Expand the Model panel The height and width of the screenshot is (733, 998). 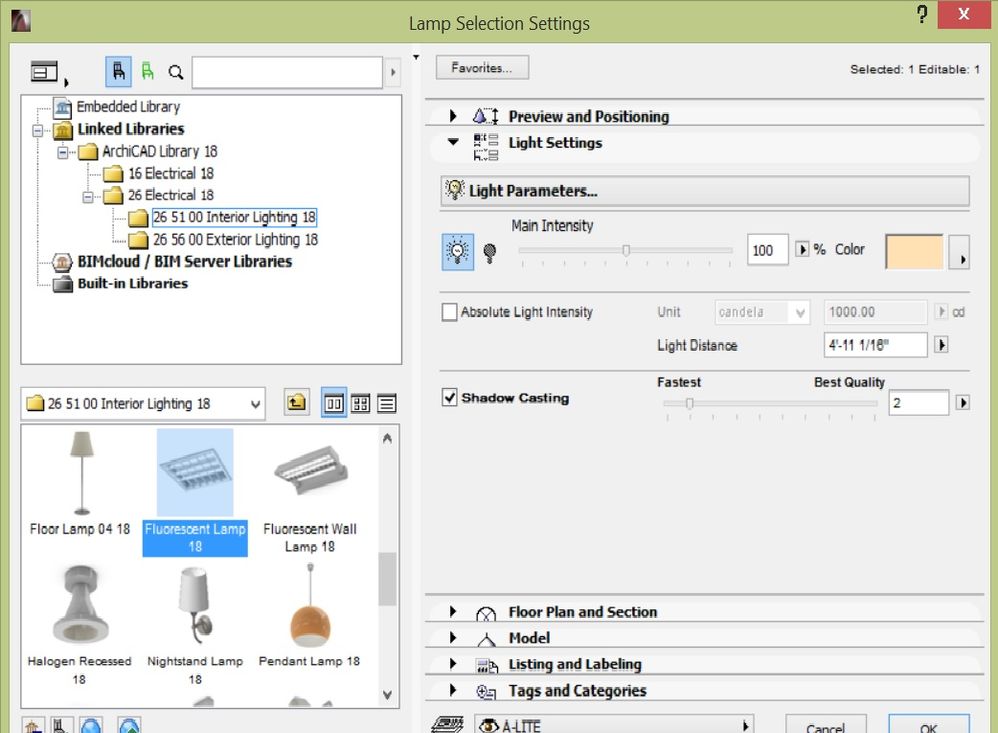coord(453,638)
